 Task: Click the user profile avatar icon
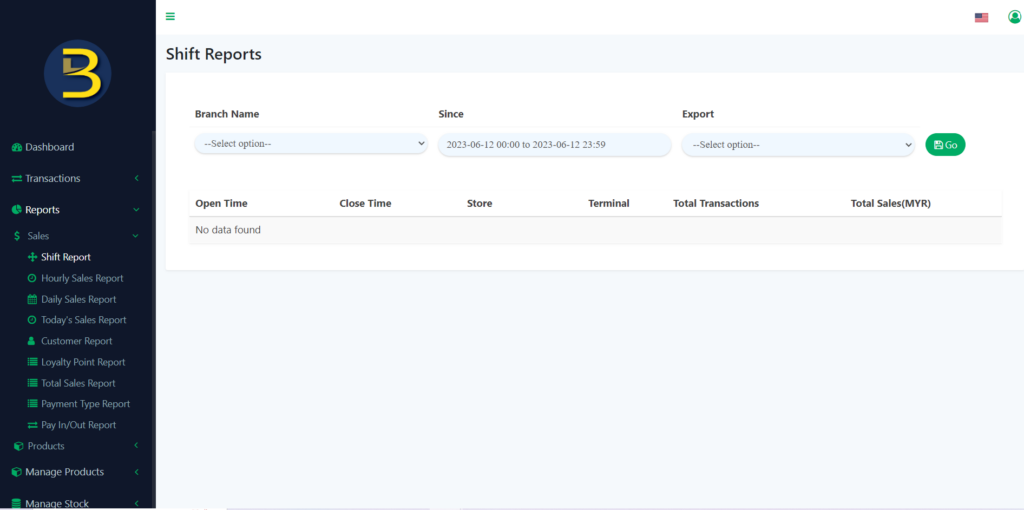click(1014, 17)
